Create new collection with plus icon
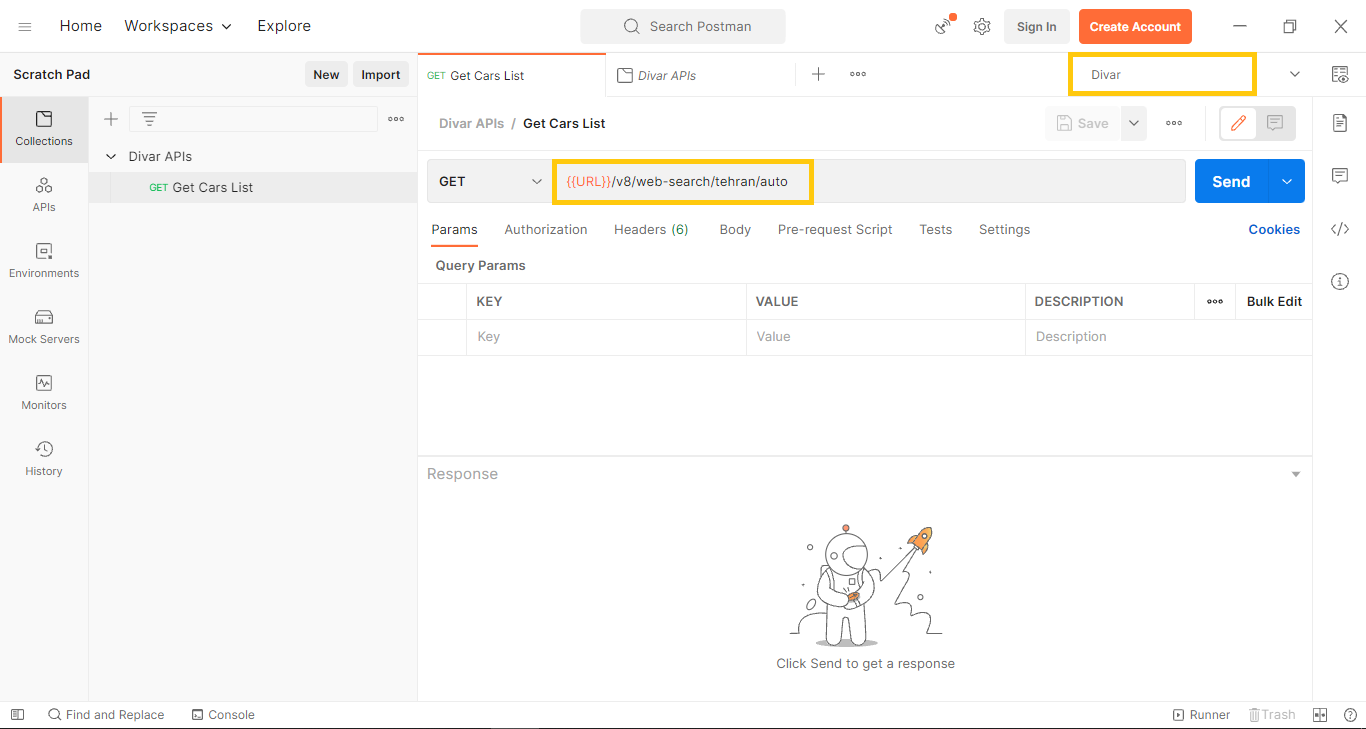1366x729 pixels. [x=111, y=119]
